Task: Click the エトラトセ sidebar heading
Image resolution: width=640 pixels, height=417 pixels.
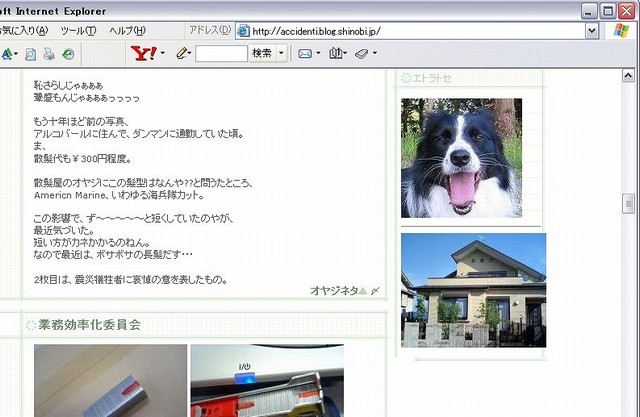Action: [432, 78]
